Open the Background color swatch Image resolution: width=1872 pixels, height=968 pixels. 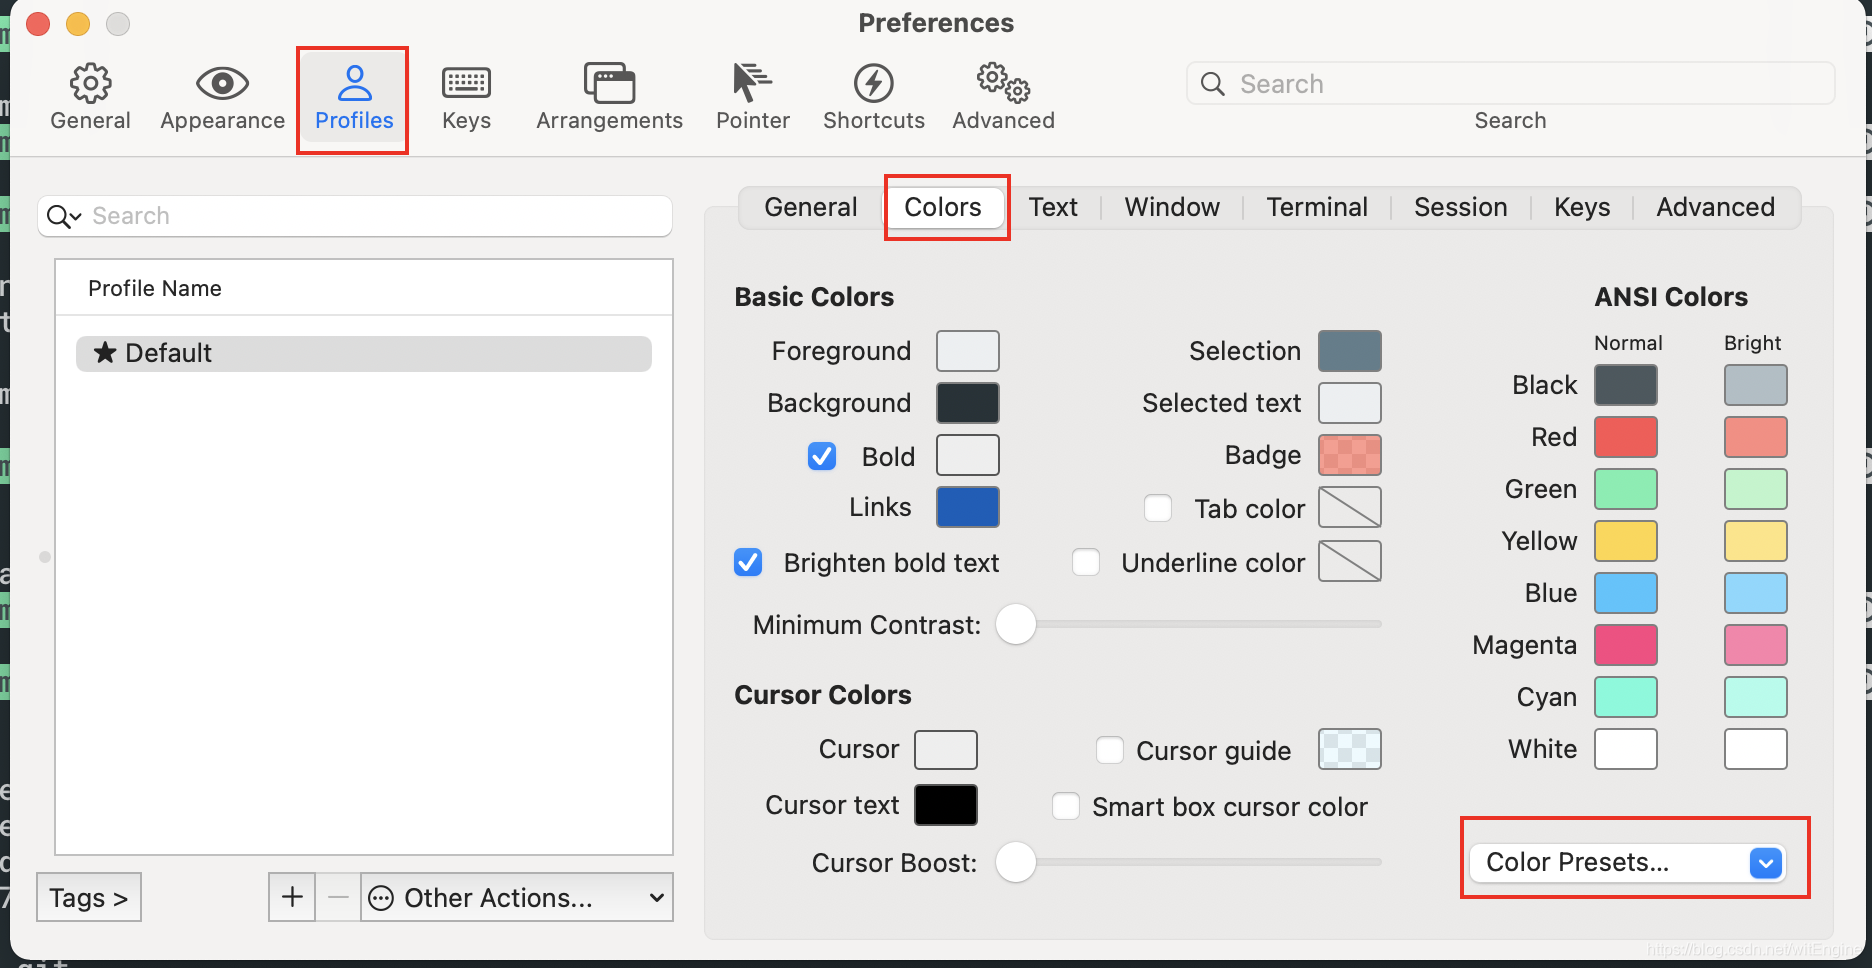pyautogui.click(x=968, y=403)
